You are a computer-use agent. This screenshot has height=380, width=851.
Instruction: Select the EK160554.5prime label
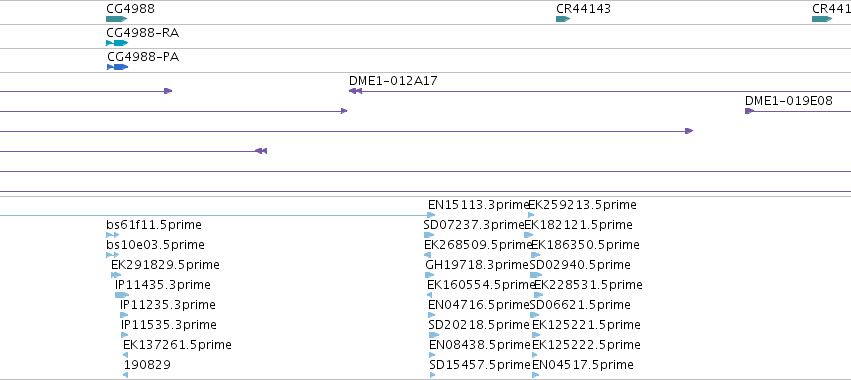click(481, 284)
